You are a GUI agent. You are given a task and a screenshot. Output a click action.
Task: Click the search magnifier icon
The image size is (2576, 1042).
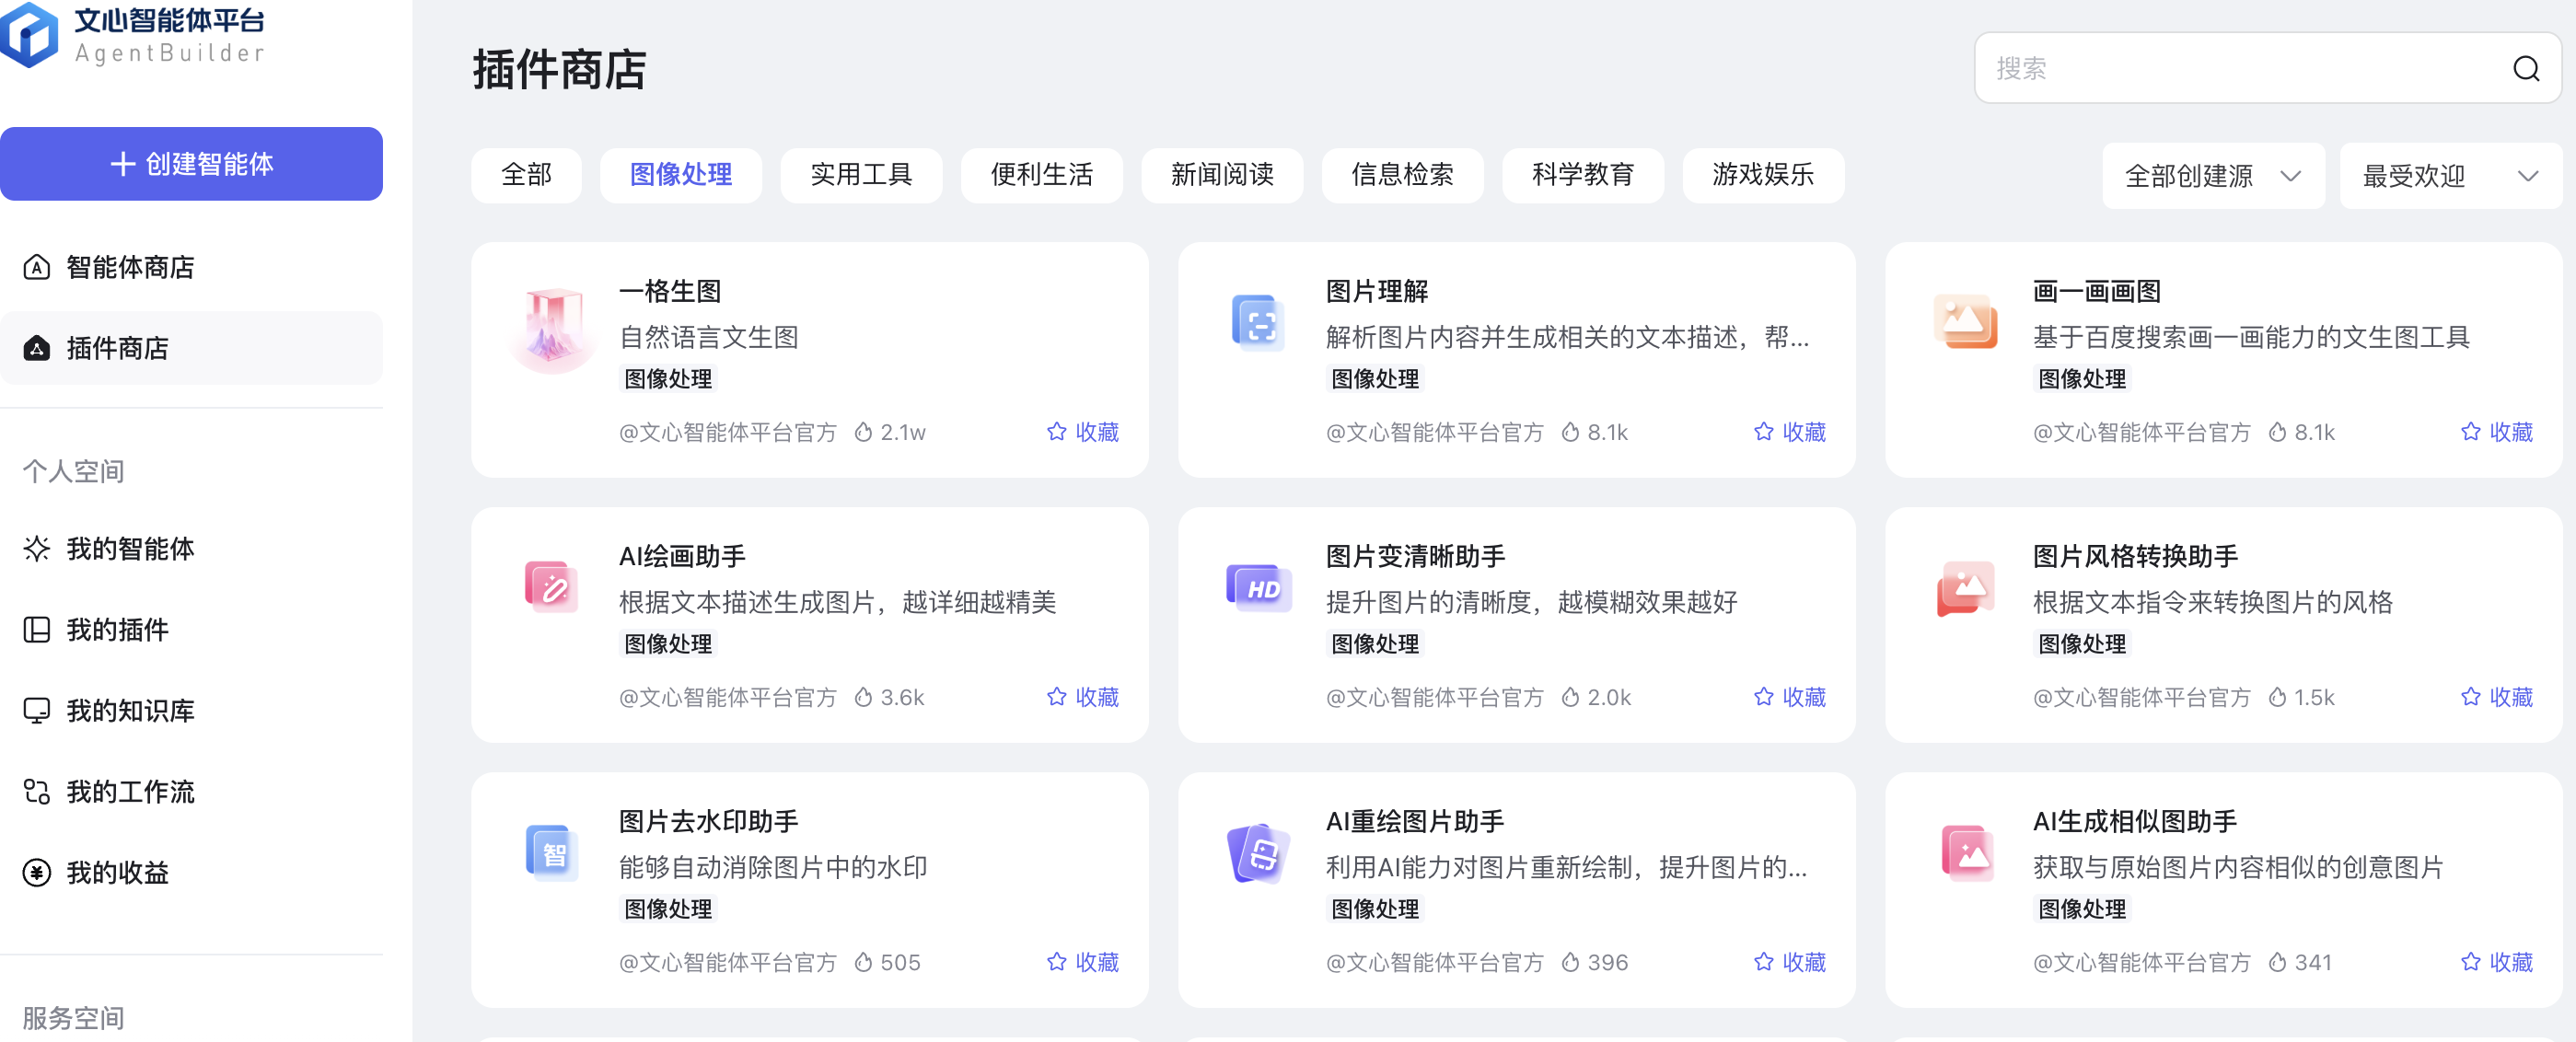[2525, 68]
